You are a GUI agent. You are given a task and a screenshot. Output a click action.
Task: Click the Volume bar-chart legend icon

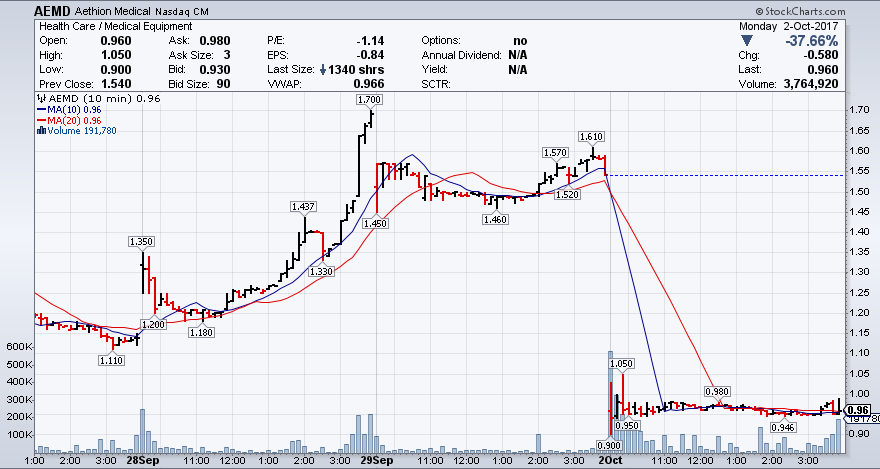click(40, 129)
